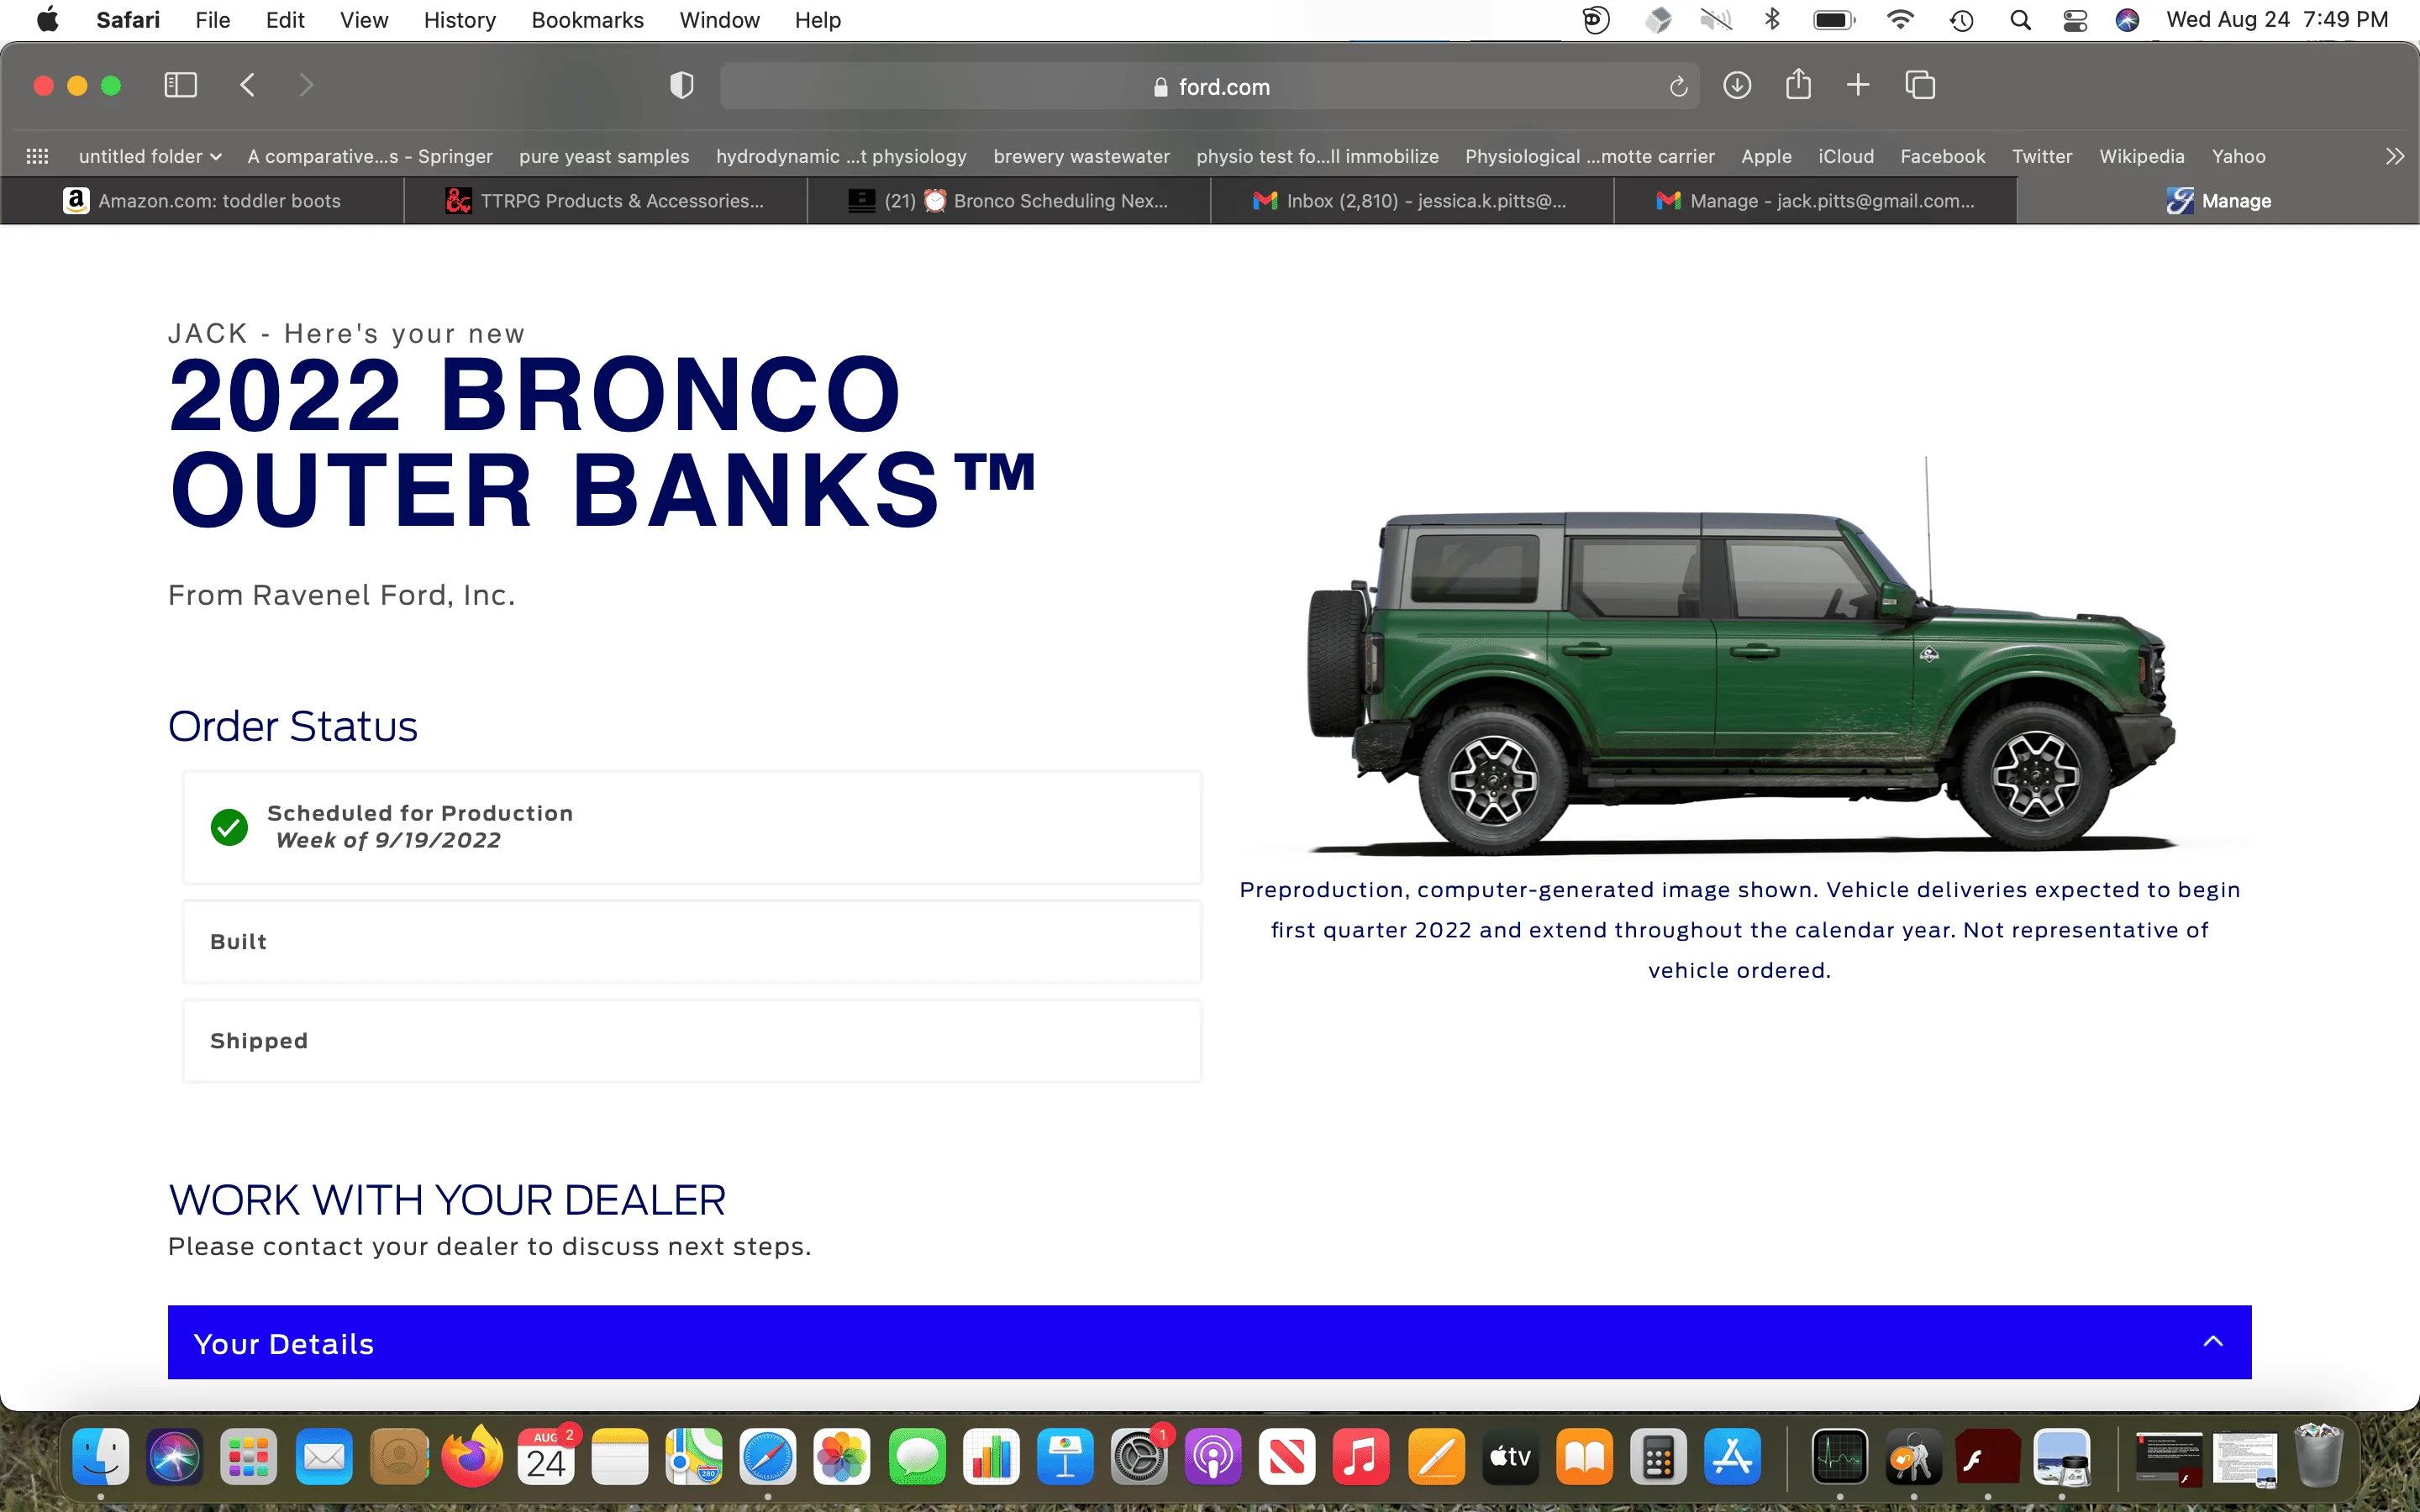
Task: Open Calendar from the Dock
Action: click(x=546, y=1456)
